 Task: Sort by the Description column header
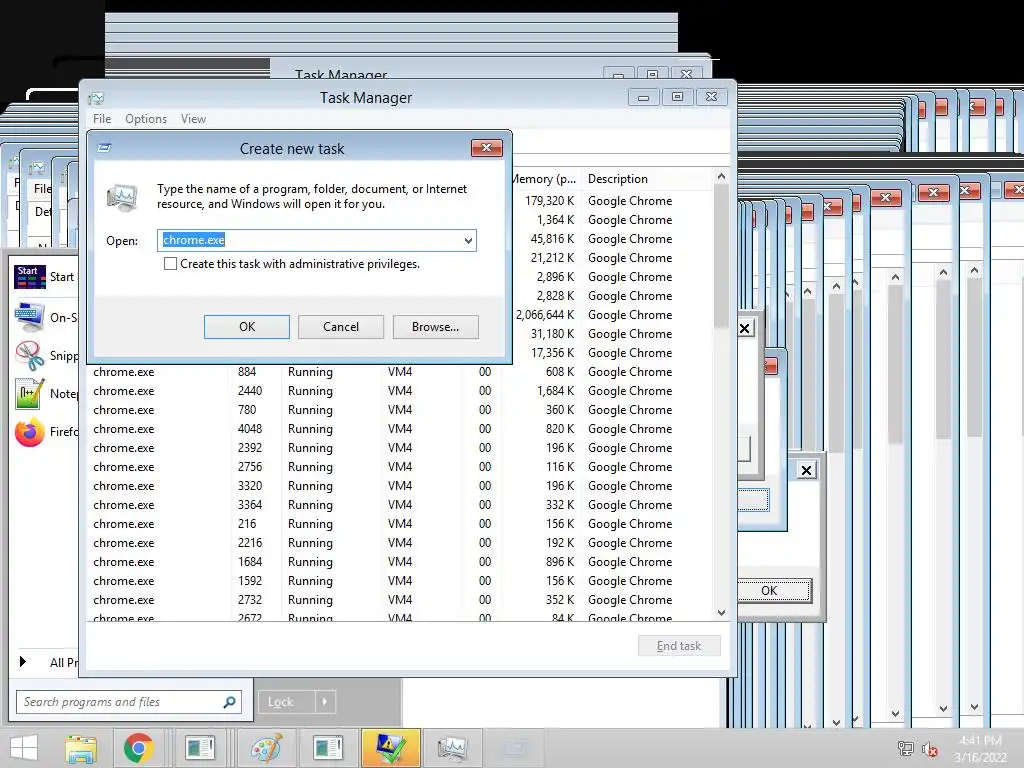pyautogui.click(x=618, y=179)
